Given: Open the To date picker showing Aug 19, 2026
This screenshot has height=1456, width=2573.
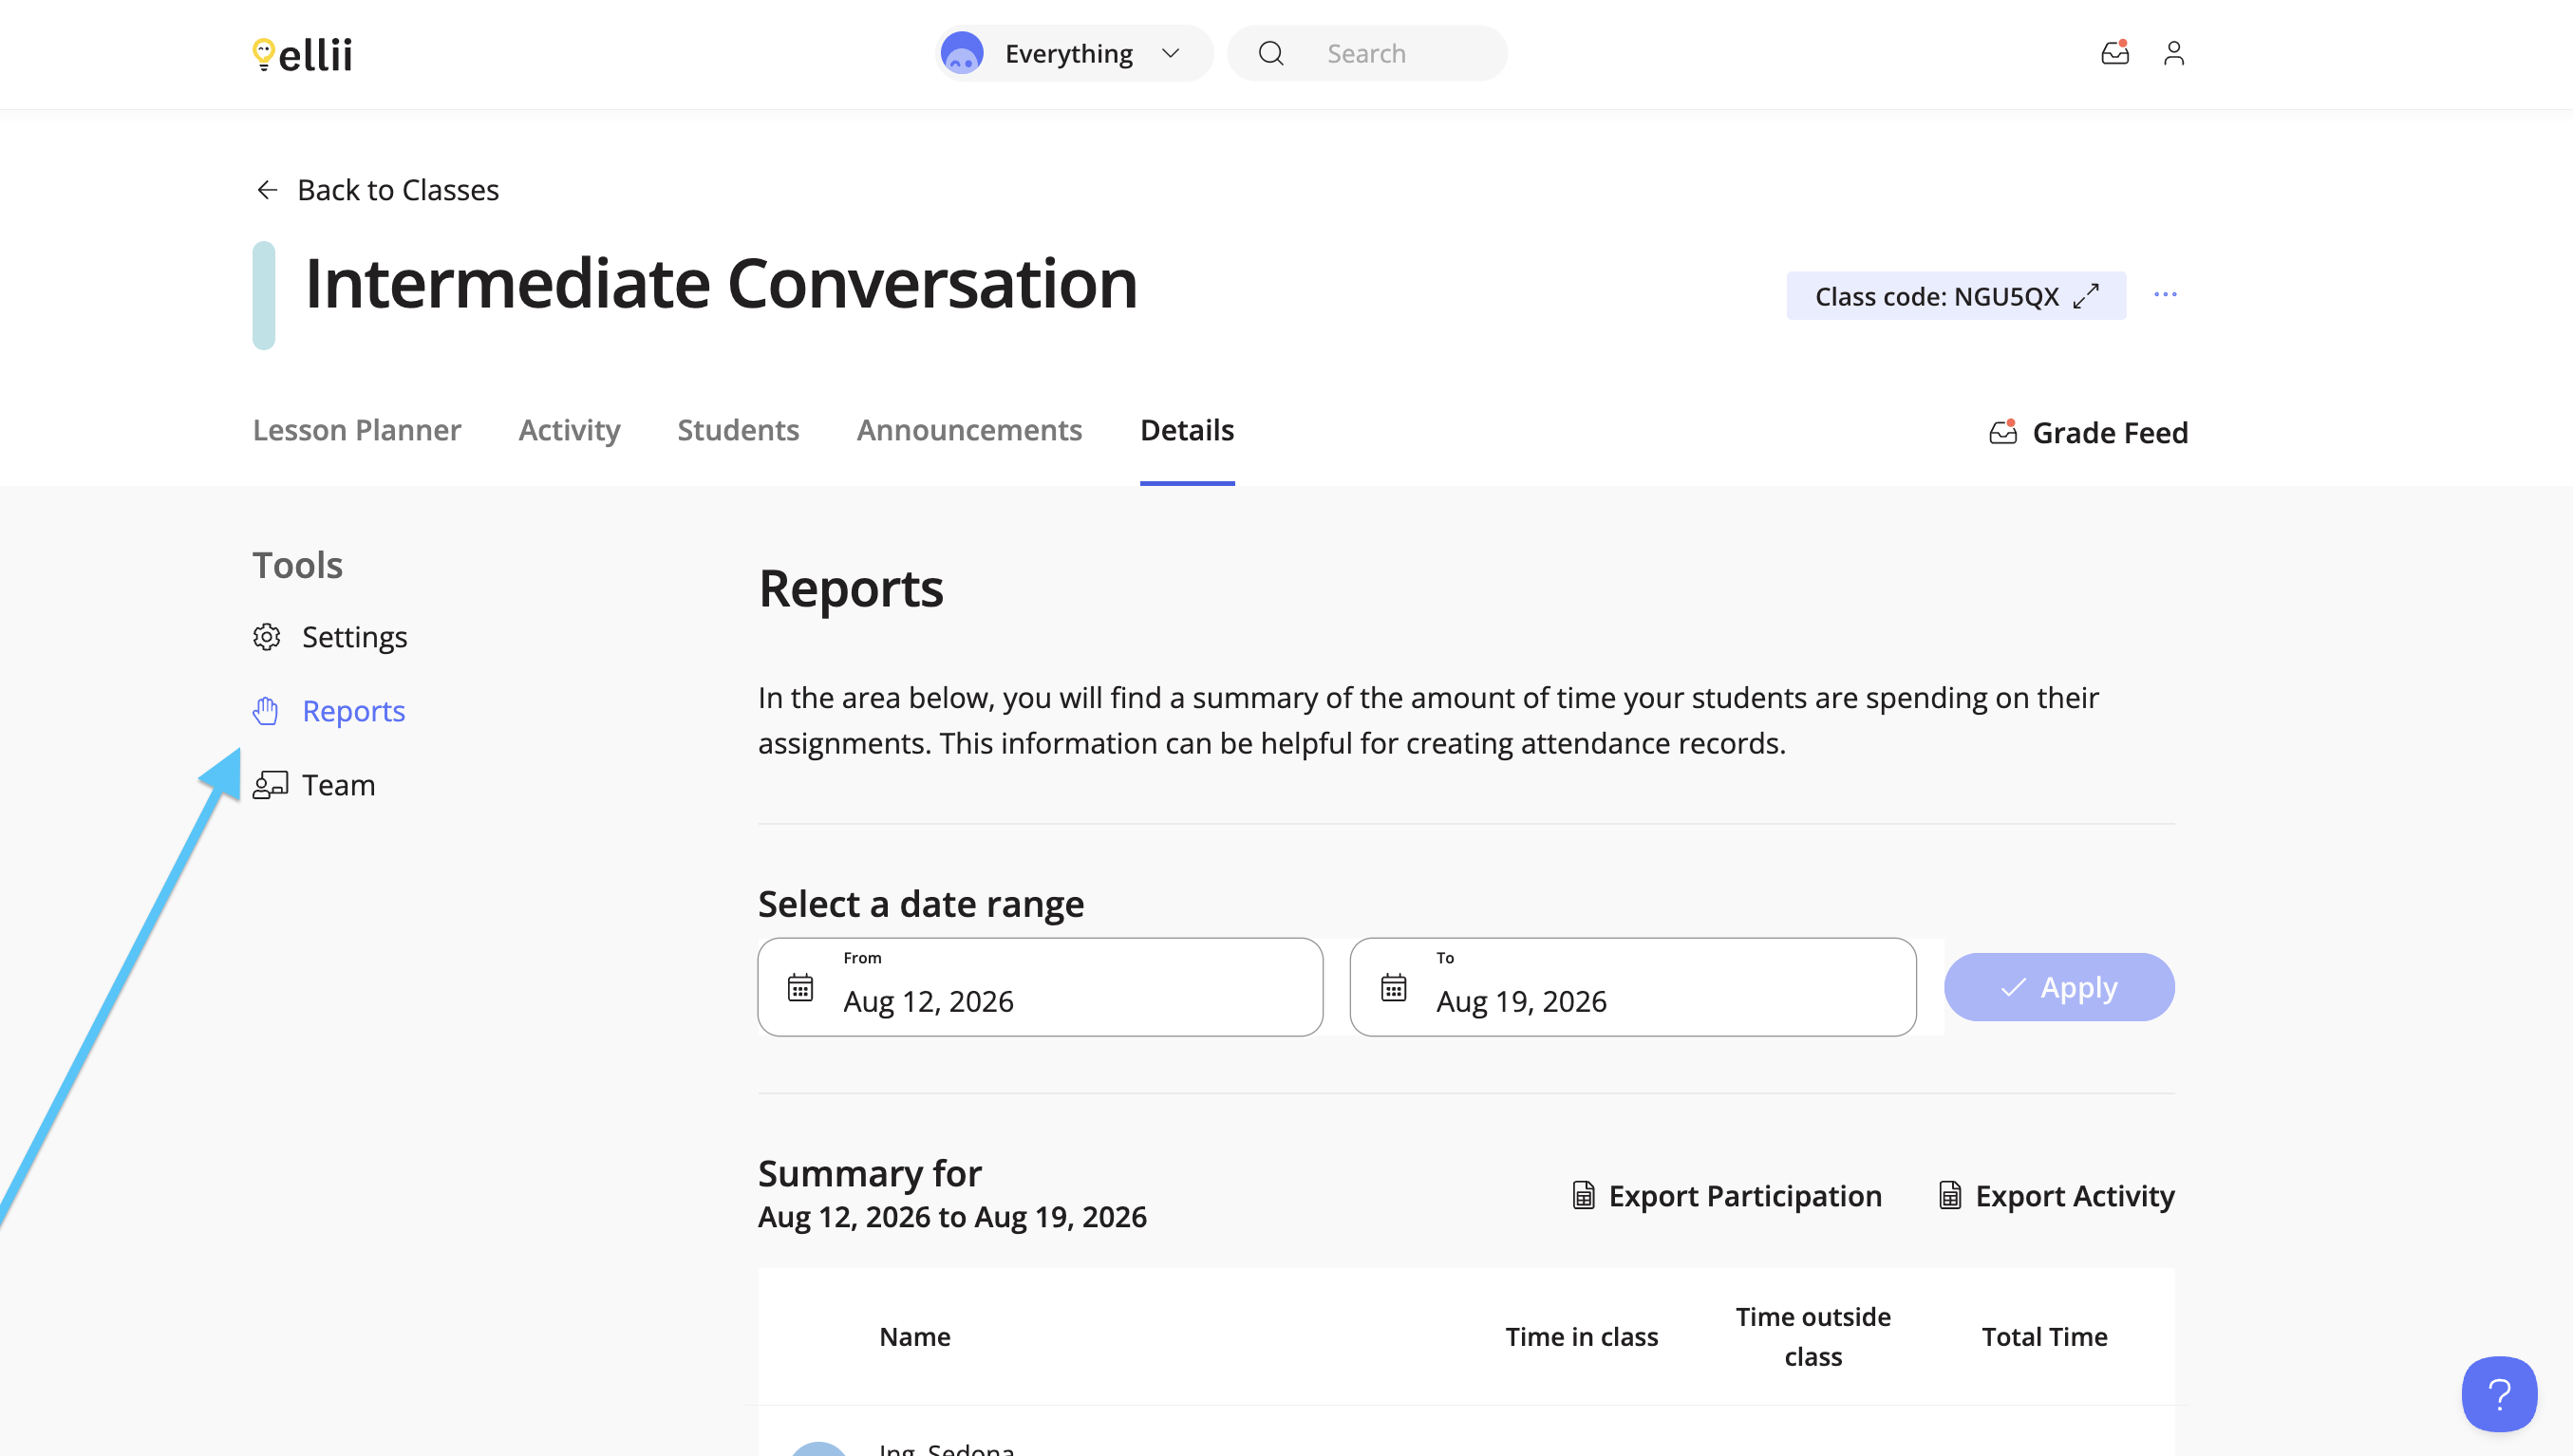Looking at the screenshot, I should tap(1632, 987).
